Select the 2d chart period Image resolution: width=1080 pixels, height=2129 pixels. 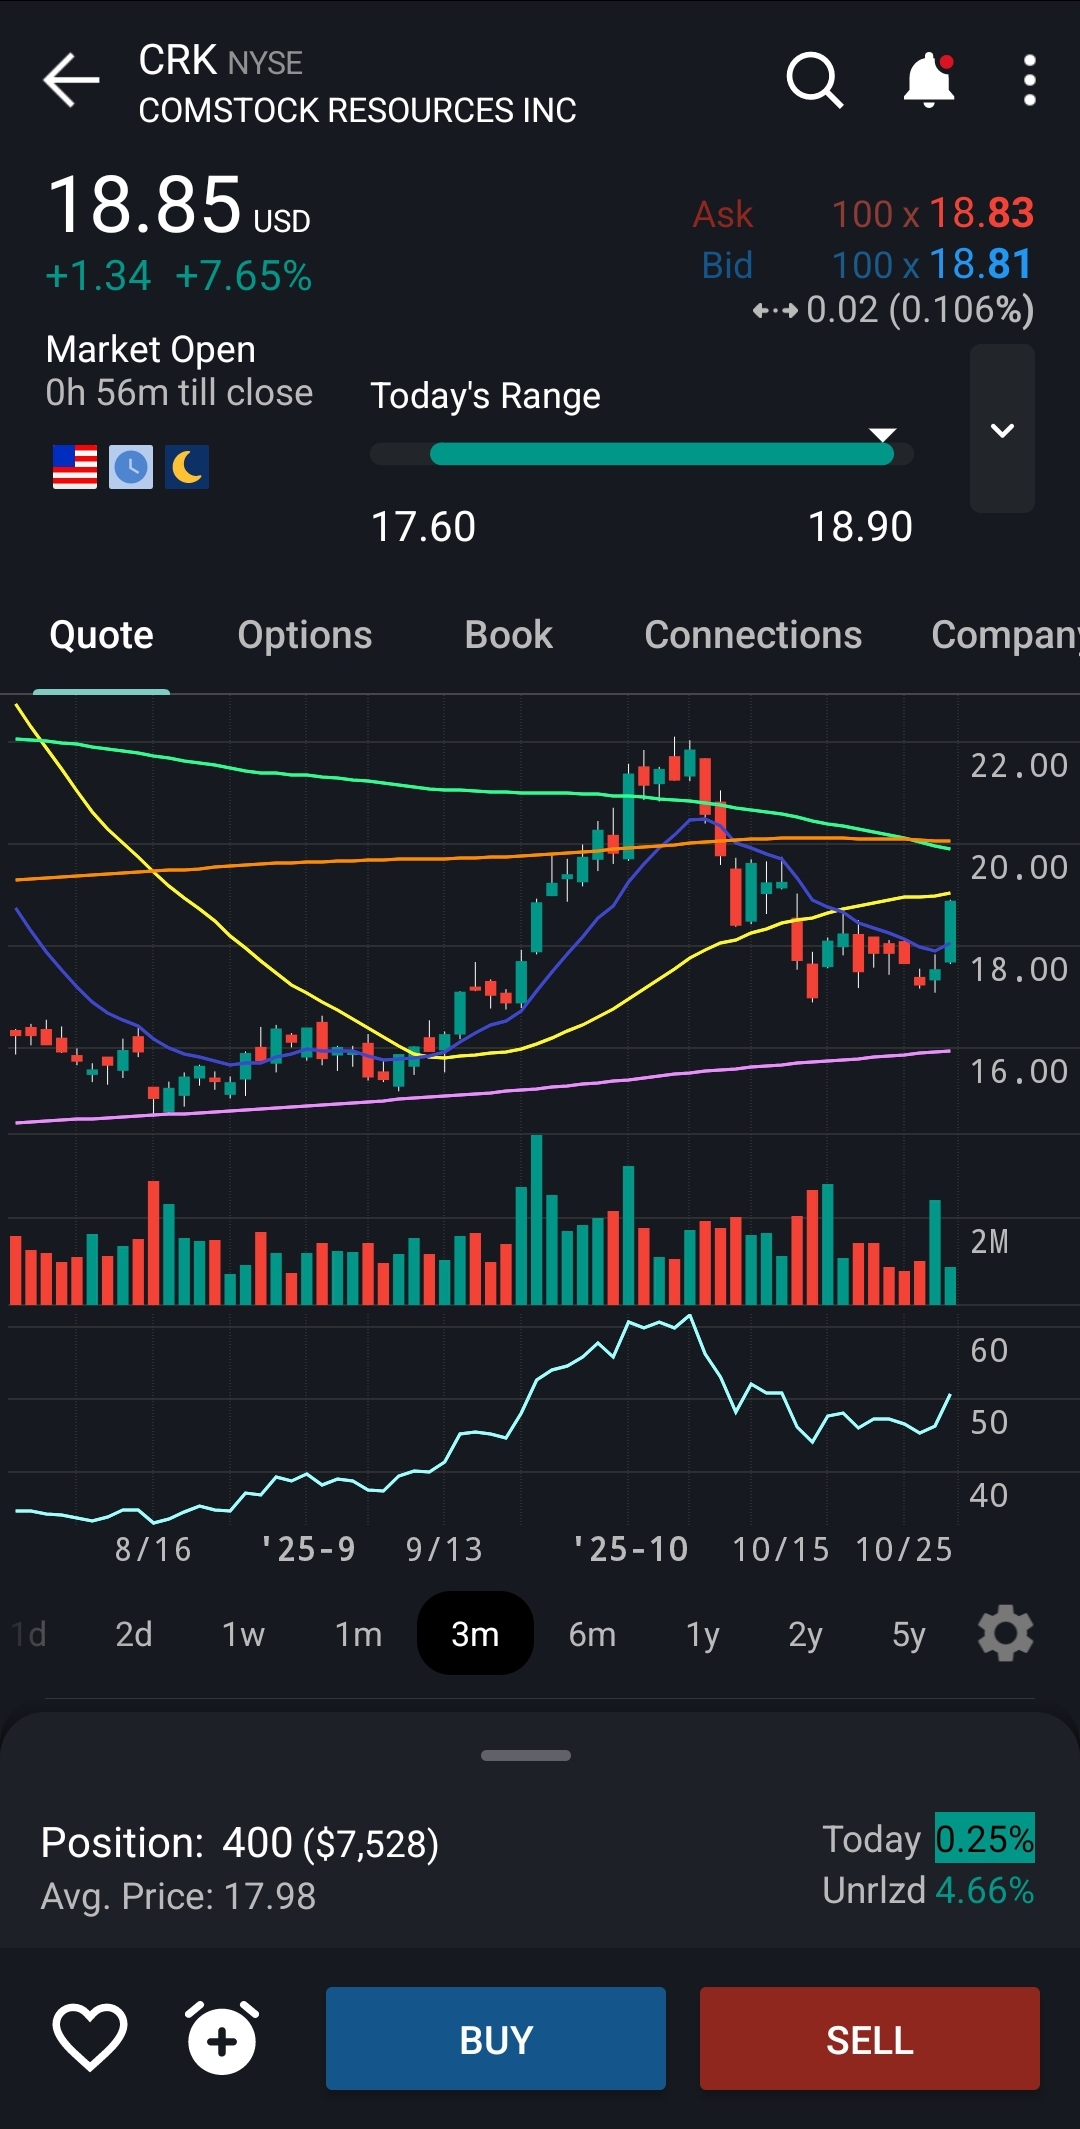[x=134, y=1634]
